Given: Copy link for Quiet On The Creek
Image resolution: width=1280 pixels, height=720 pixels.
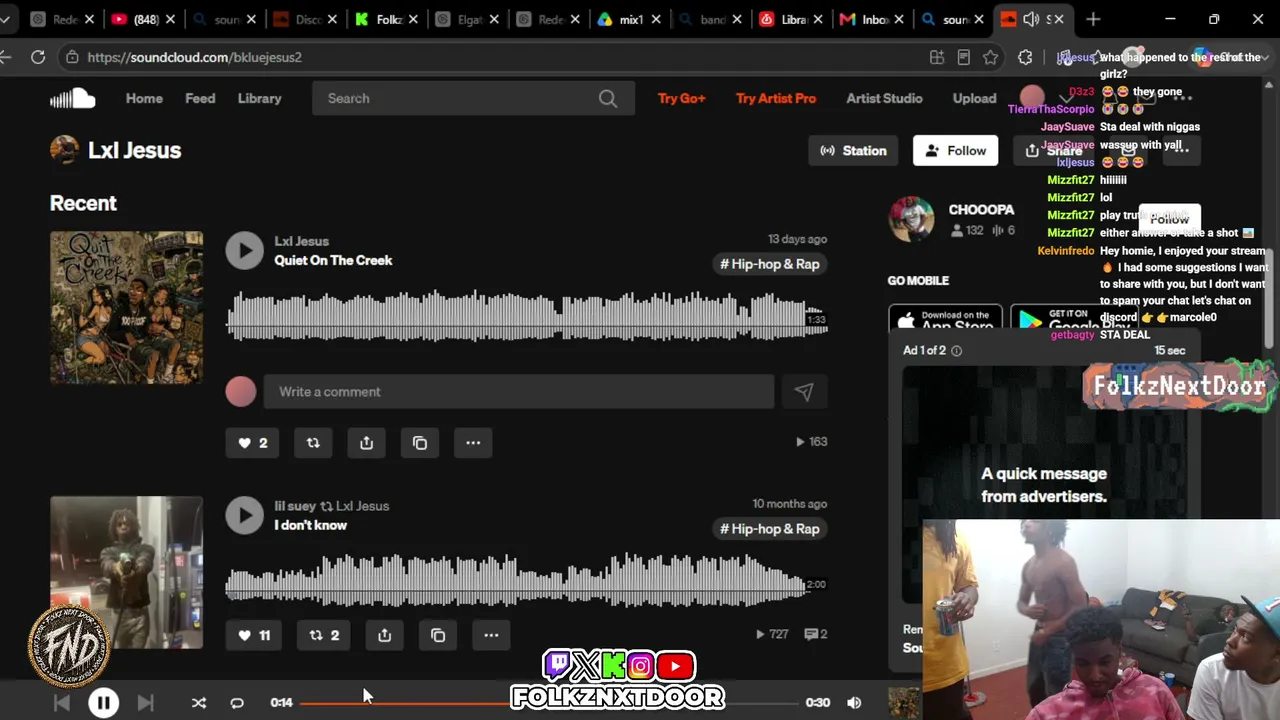Looking at the screenshot, I should [x=420, y=443].
